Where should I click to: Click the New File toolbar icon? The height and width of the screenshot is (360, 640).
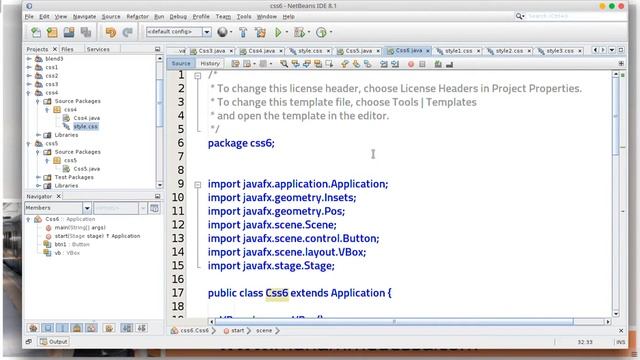(x=36, y=32)
